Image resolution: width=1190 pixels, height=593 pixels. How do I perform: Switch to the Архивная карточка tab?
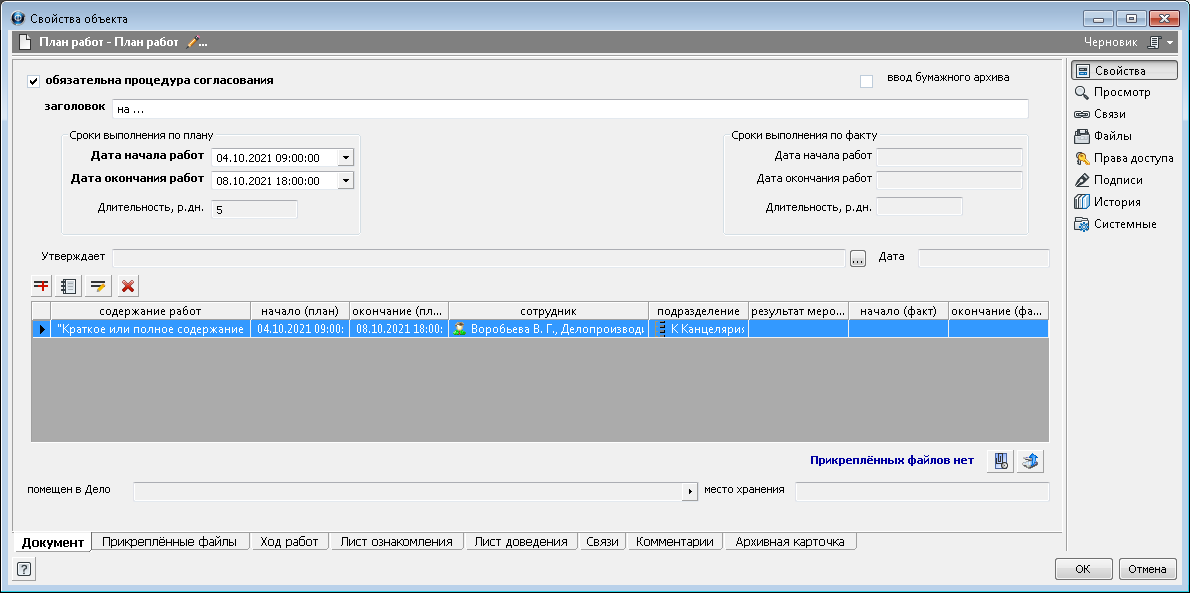[789, 542]
